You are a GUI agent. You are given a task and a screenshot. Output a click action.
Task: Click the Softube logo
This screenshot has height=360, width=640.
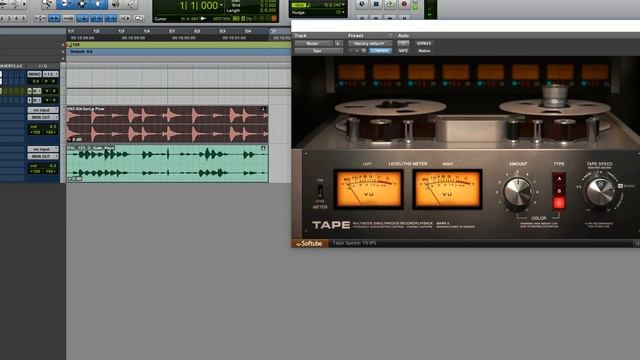(309, 244)
